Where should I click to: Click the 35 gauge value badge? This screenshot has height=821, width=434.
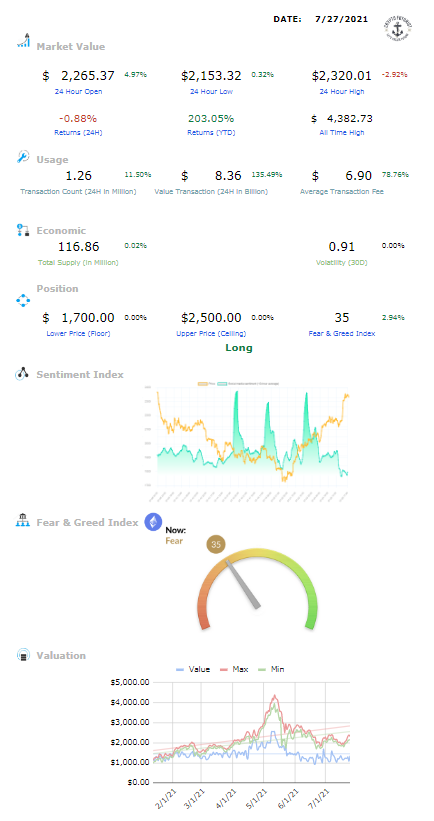tap(216, 545)
